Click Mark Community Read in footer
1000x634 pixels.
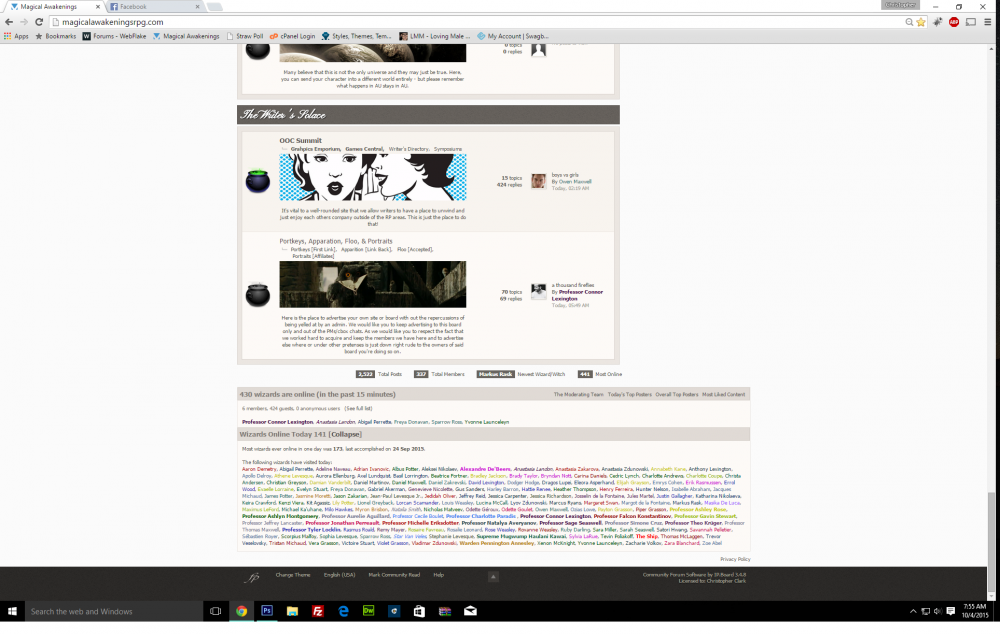394,575
